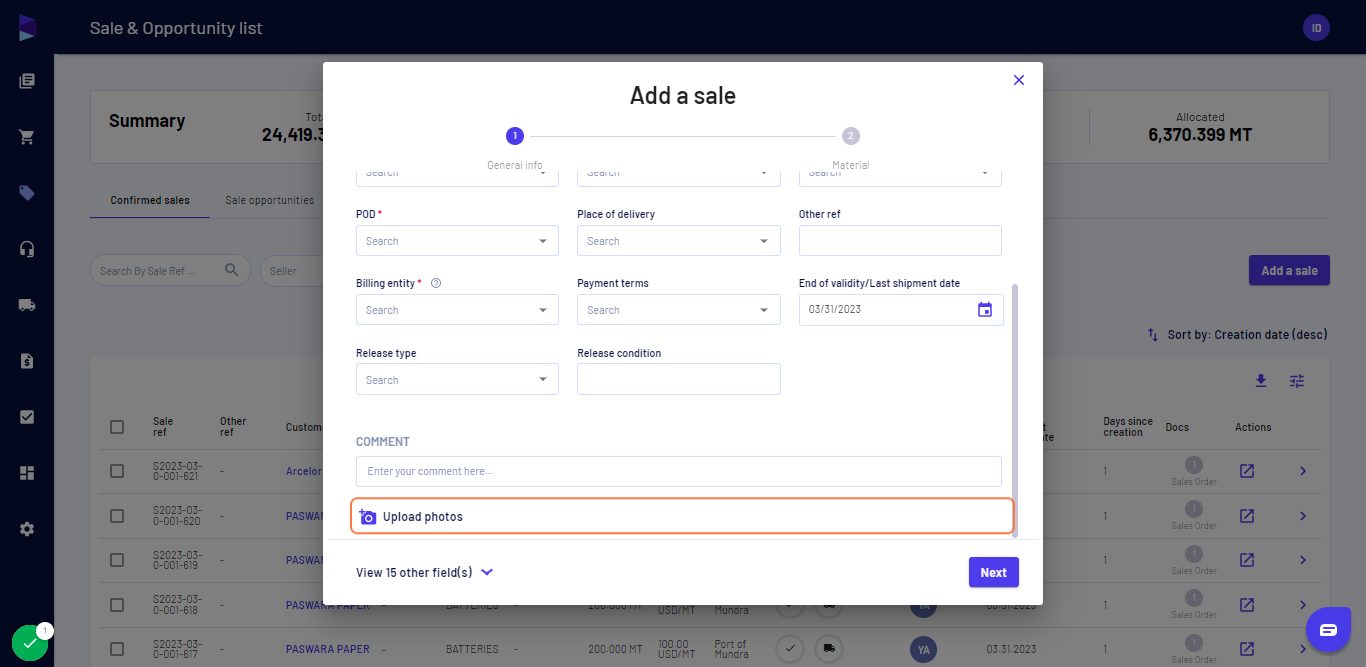Switch to Sale opportunities tab

270,200
